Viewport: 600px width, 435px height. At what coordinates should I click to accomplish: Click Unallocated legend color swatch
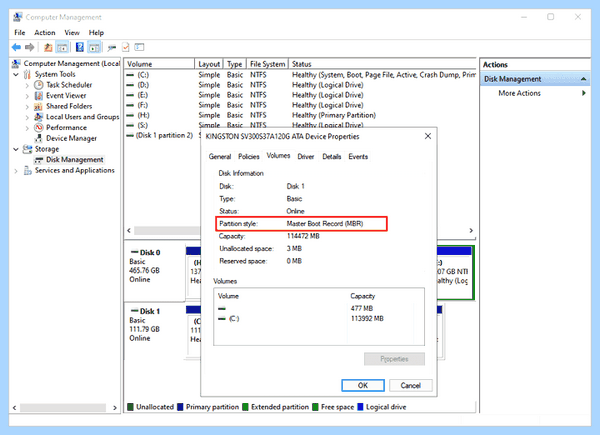click(x=130, y=407)
